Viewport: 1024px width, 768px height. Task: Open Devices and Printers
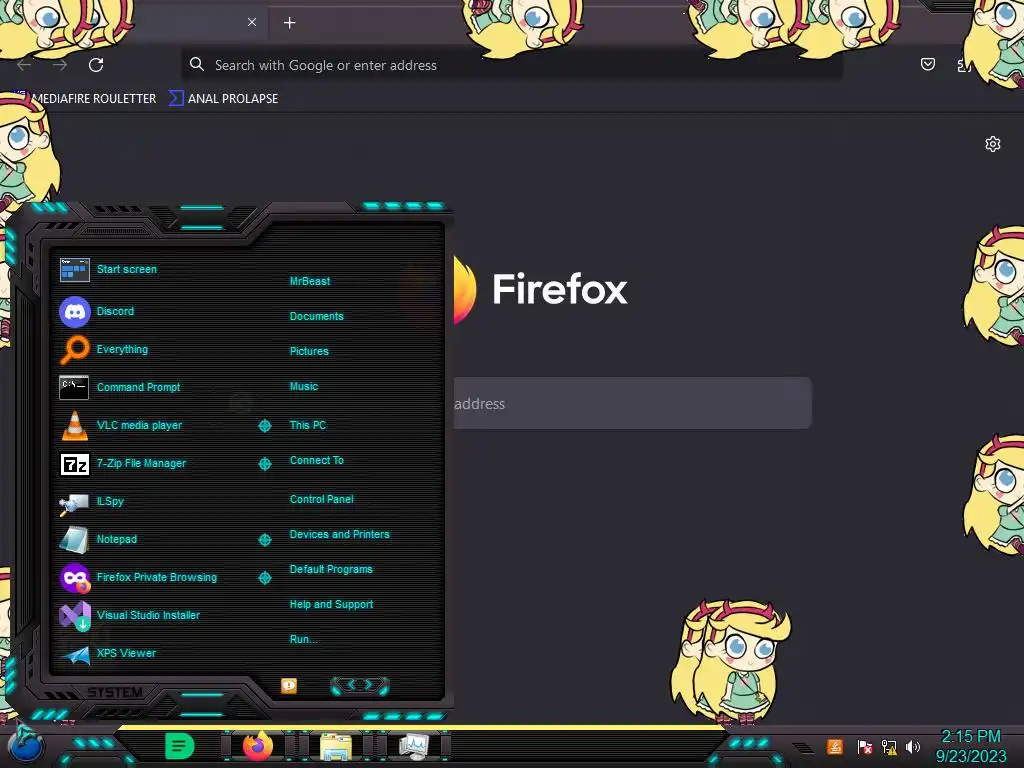click(x=339, y=534)
